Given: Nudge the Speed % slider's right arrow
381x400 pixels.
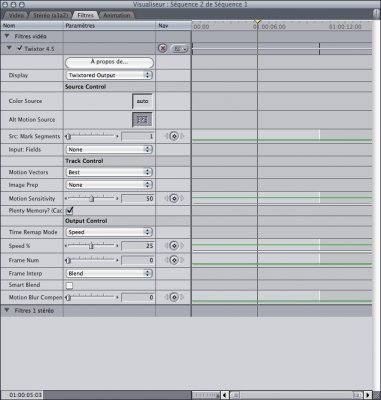Looking at the screenshot, I should point(117,246).
